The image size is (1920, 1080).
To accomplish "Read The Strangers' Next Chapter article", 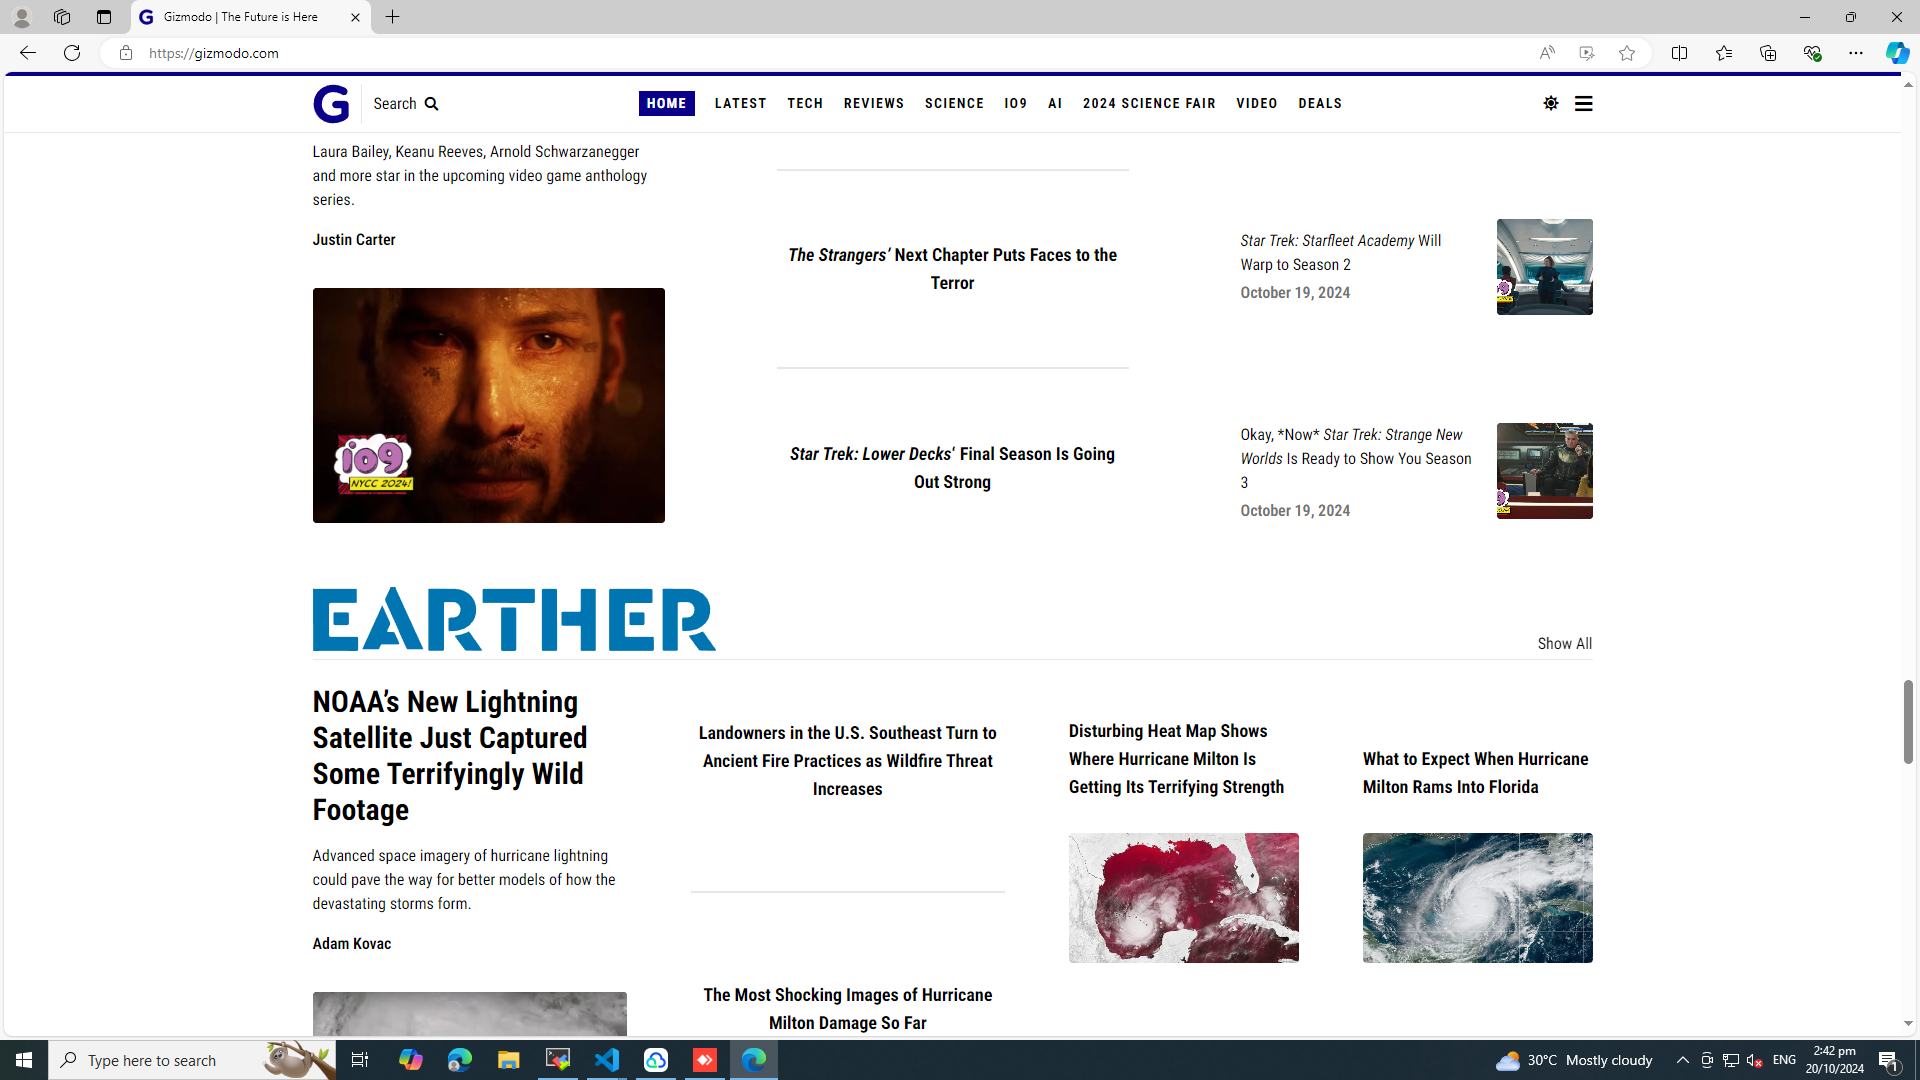I will [x=952, y=269].
